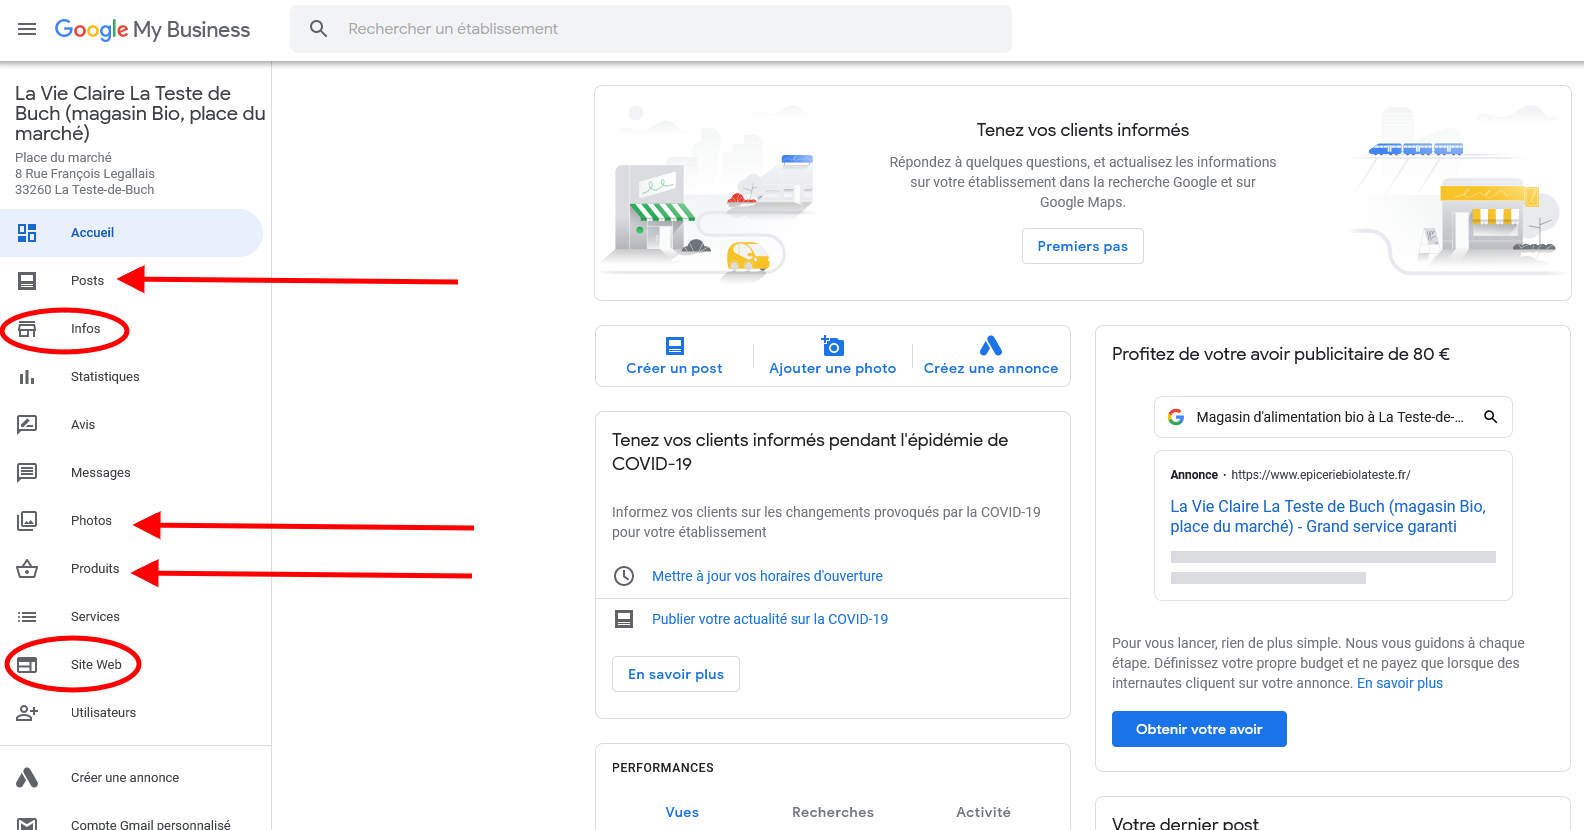1584x830 pixels.
Task: Click the Premiers pas button
Action: coord(1082,246)
